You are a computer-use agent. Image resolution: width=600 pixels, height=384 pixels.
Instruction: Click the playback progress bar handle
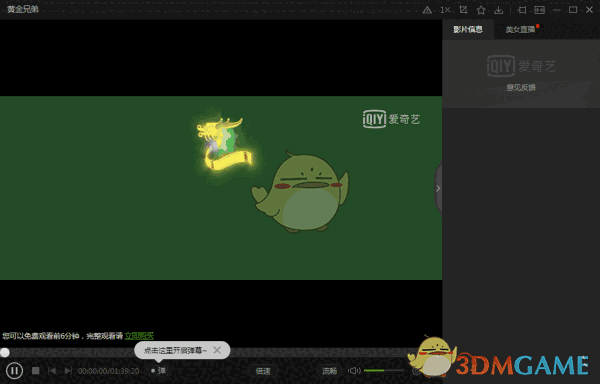5,352
